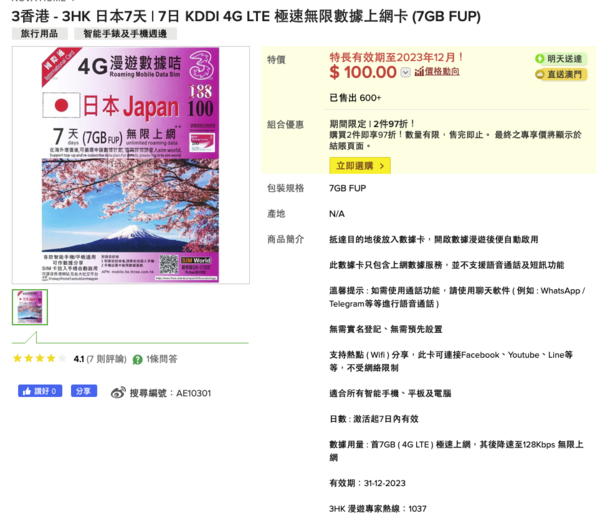Open the 1條問答 Q&A link

[x=161, y=359]
